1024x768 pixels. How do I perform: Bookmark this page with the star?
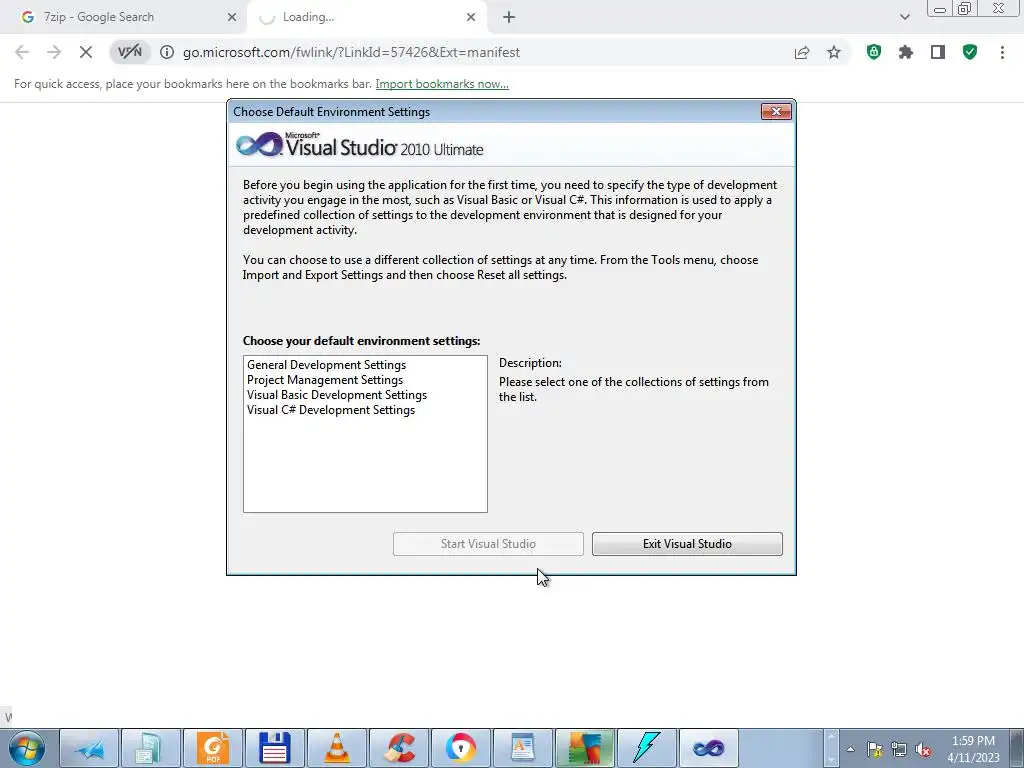pyautogui.click(x=834, y=52)
